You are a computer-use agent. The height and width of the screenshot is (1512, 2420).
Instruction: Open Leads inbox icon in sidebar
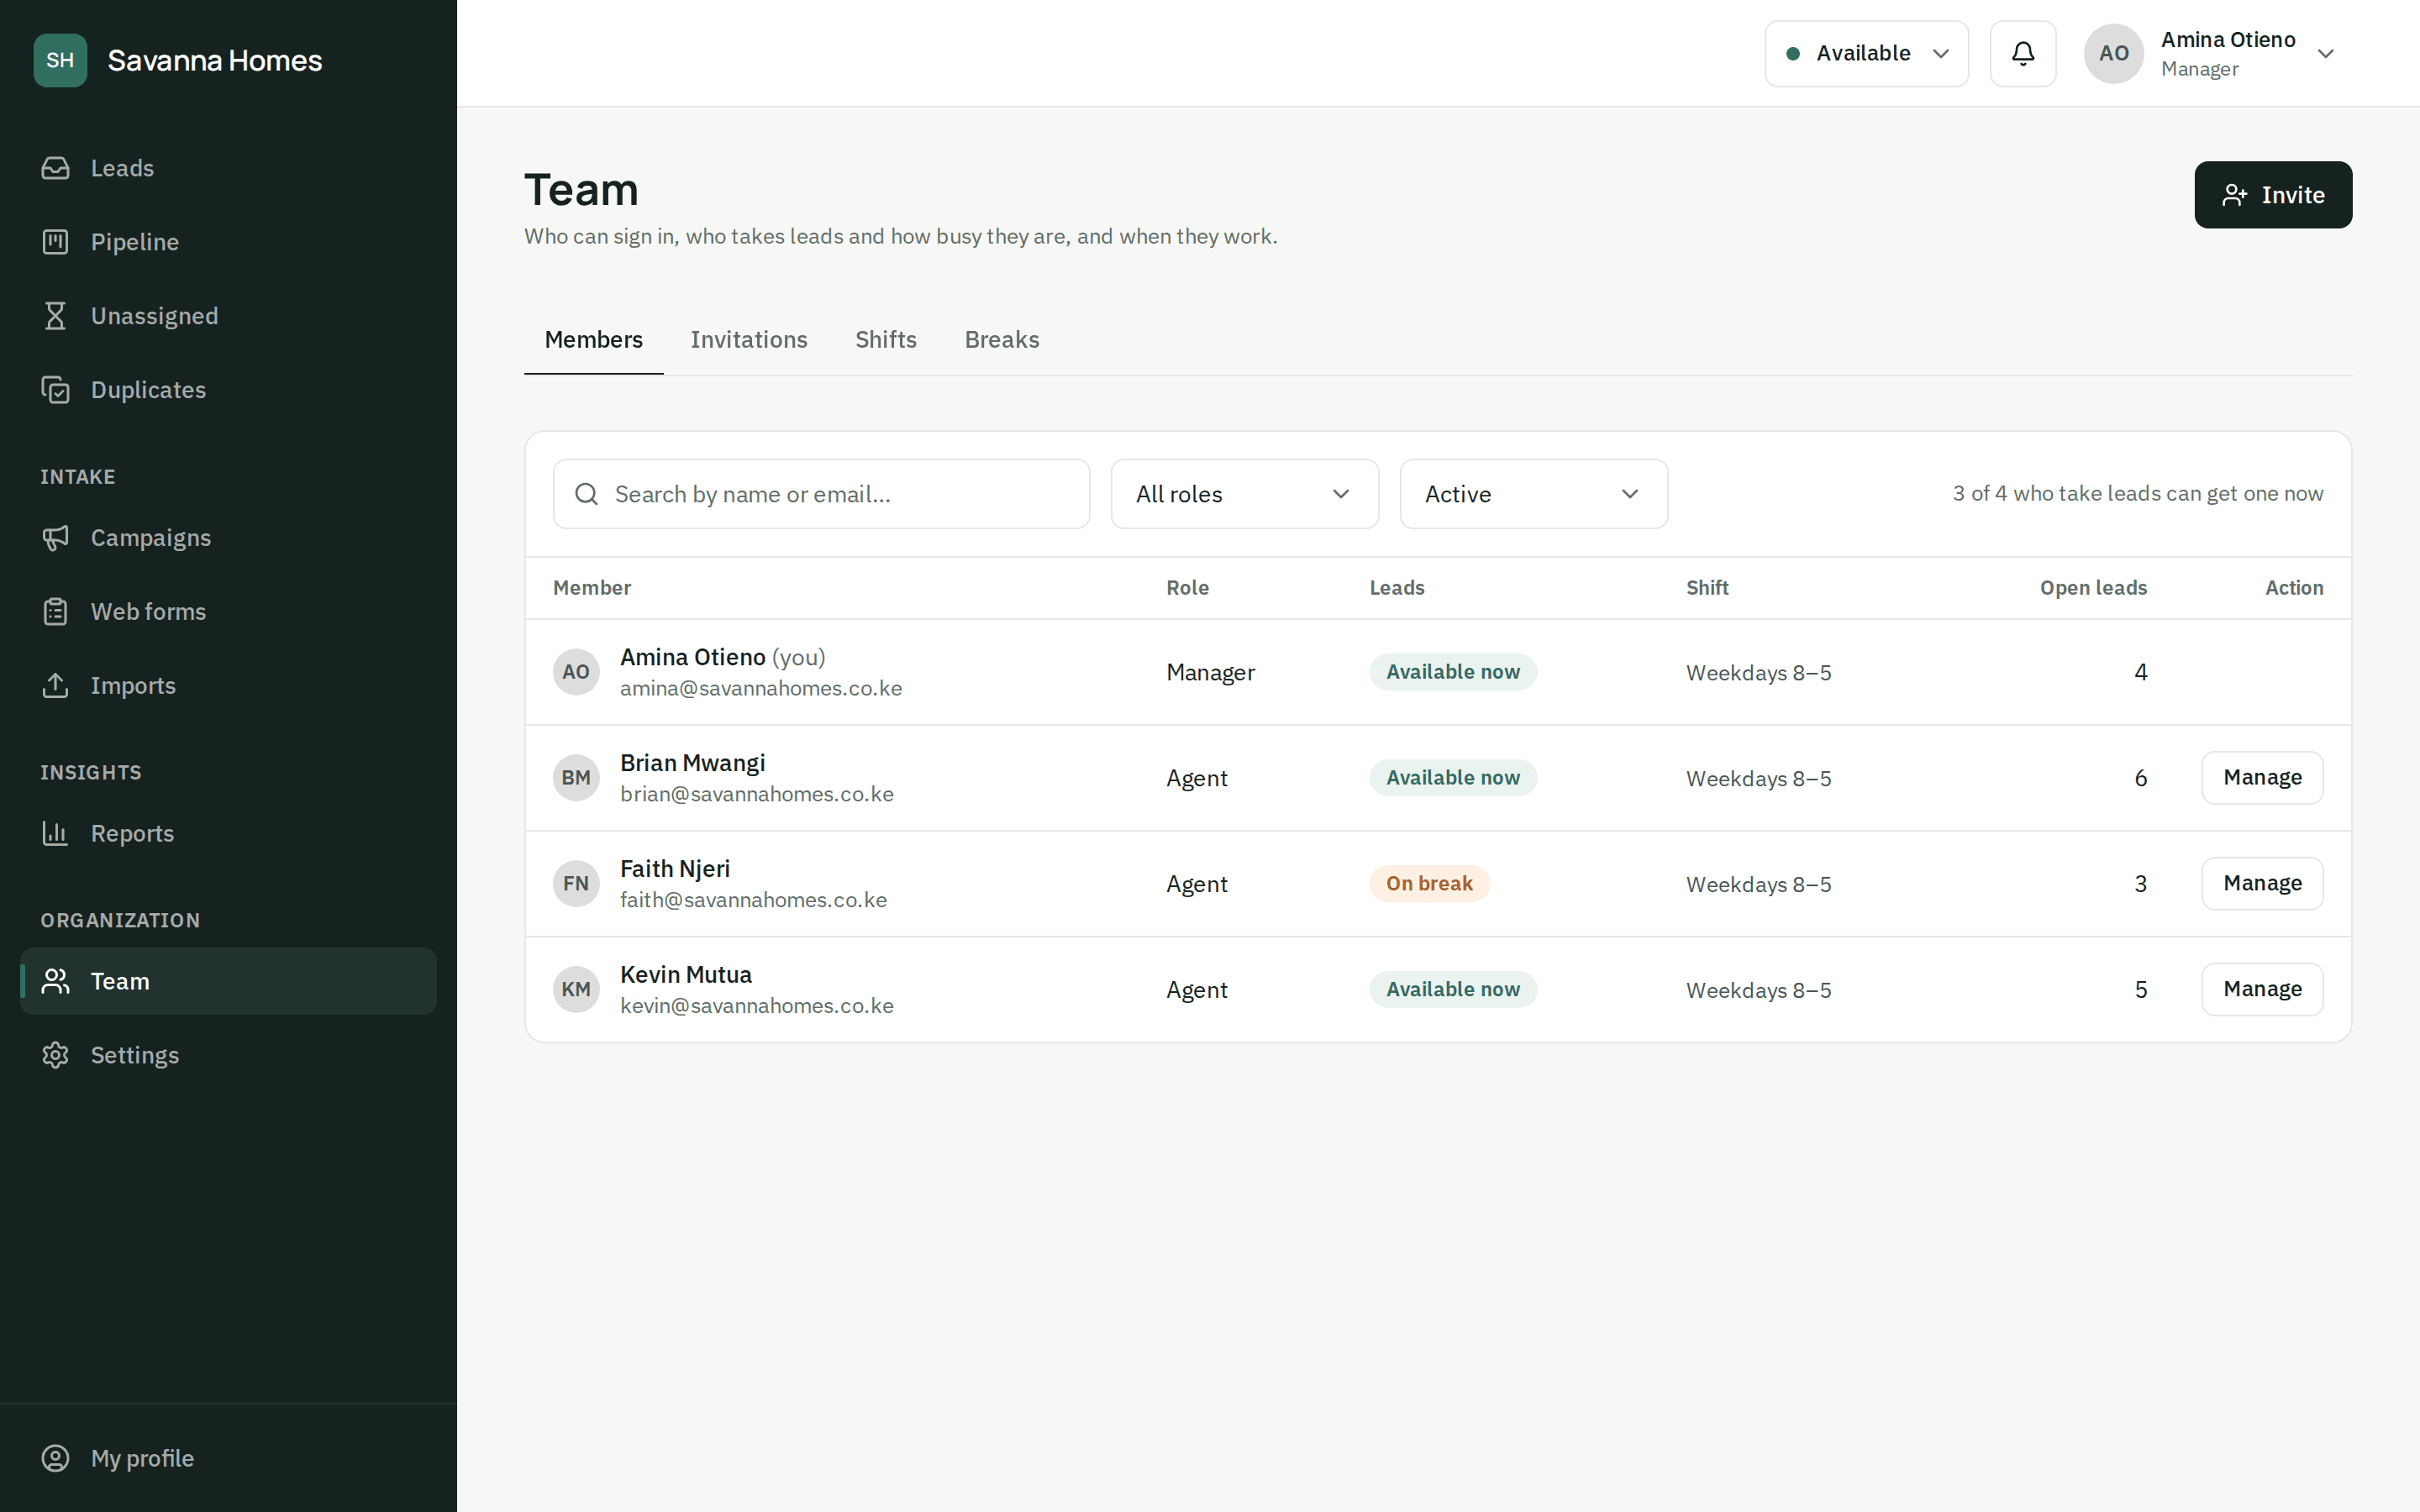[55, 168]
